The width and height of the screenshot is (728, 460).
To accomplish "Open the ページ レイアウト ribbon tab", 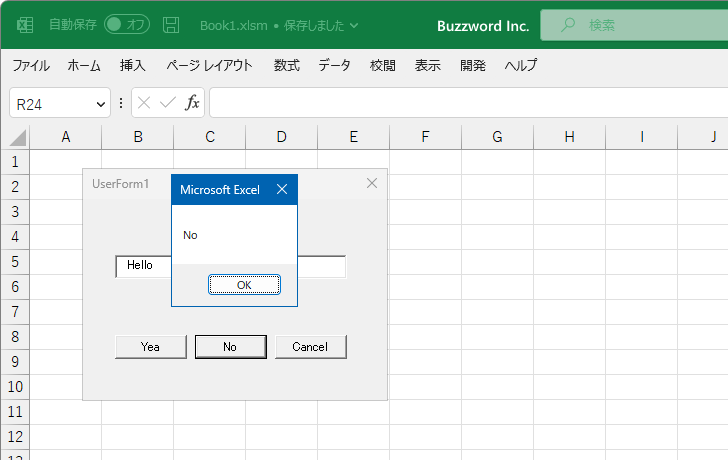I will [209, 65].
